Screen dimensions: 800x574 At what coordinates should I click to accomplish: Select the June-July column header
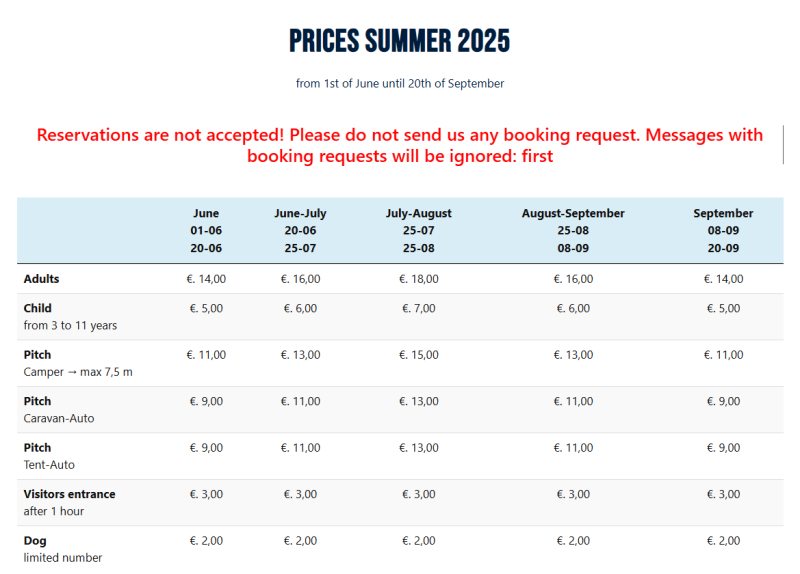[x=300, y=230]
